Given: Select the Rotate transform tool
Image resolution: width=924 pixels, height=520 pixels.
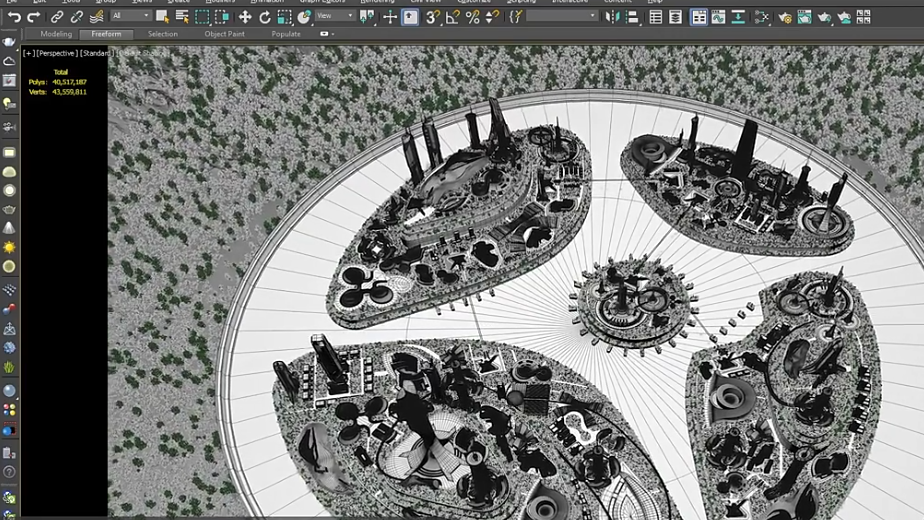Looking at the screenshot, I should pos(265,17).
